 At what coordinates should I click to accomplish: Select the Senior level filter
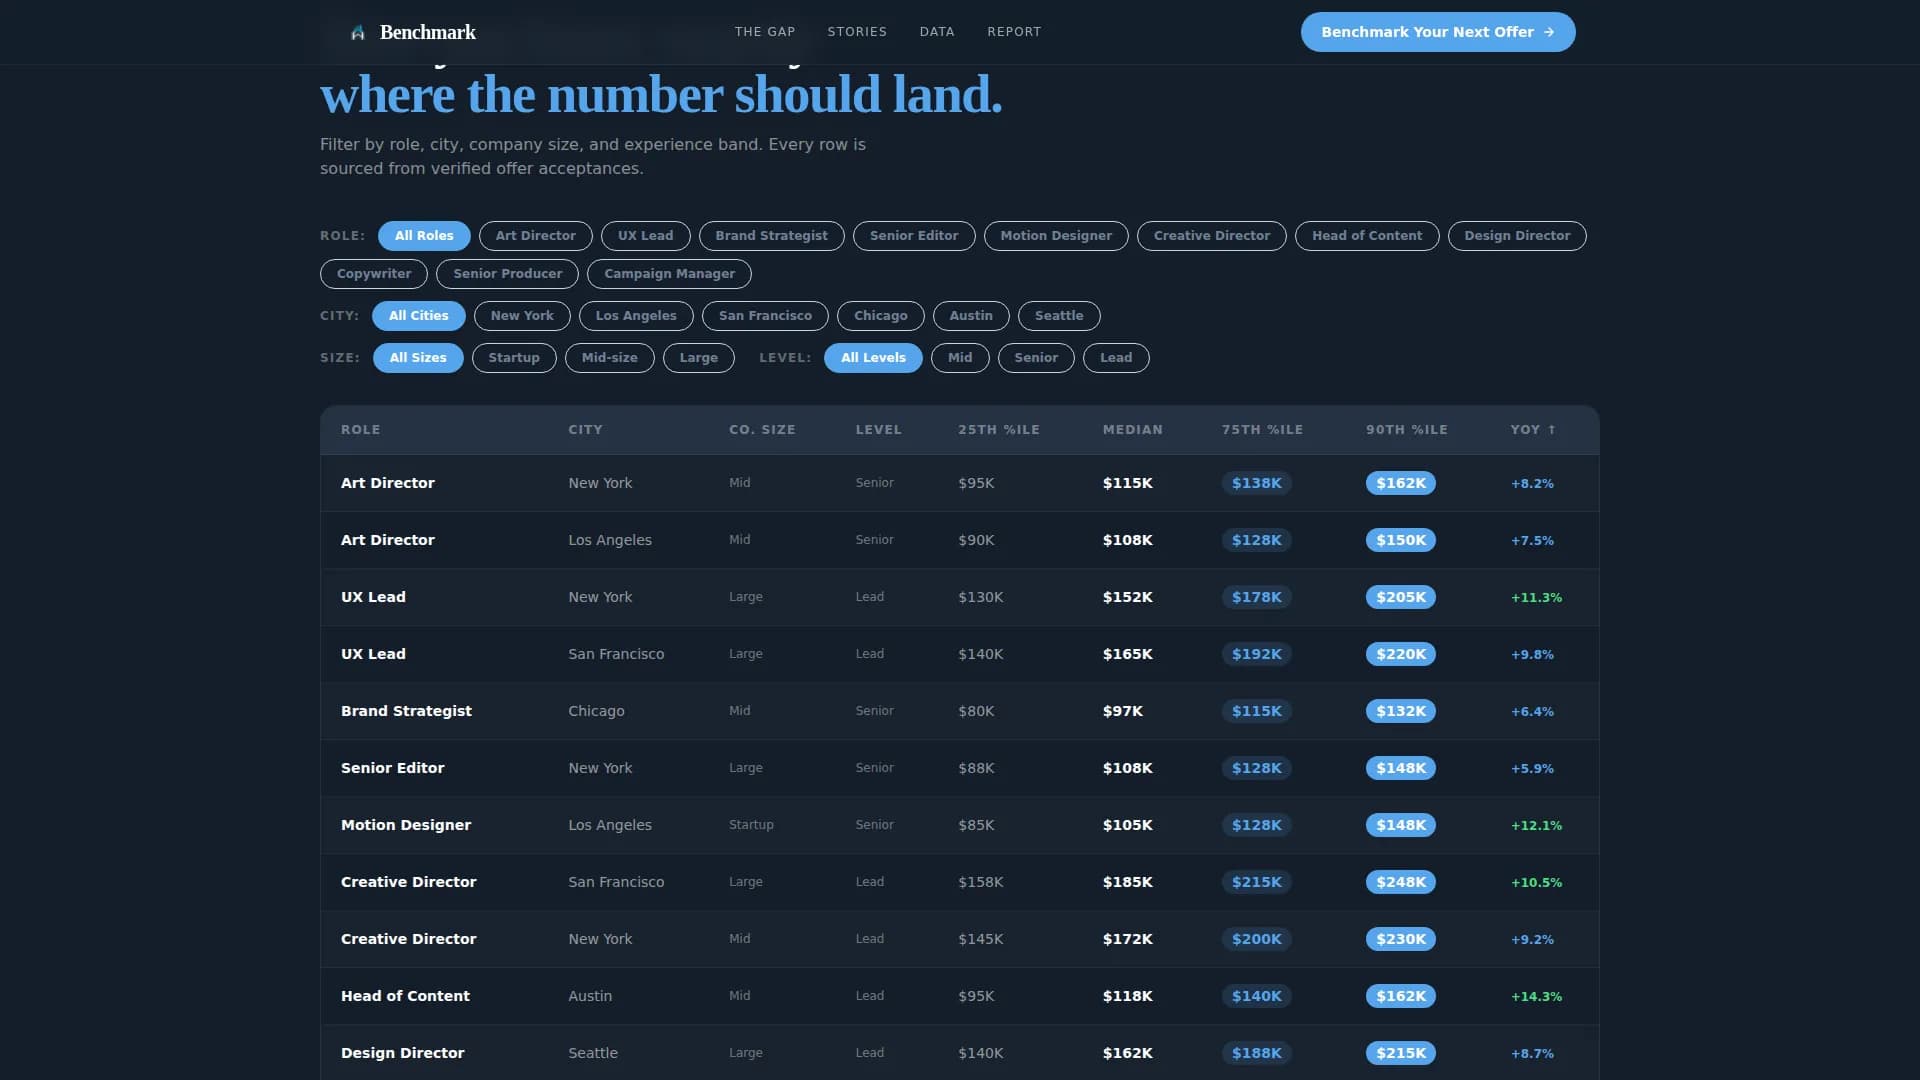click(1036, 357)
